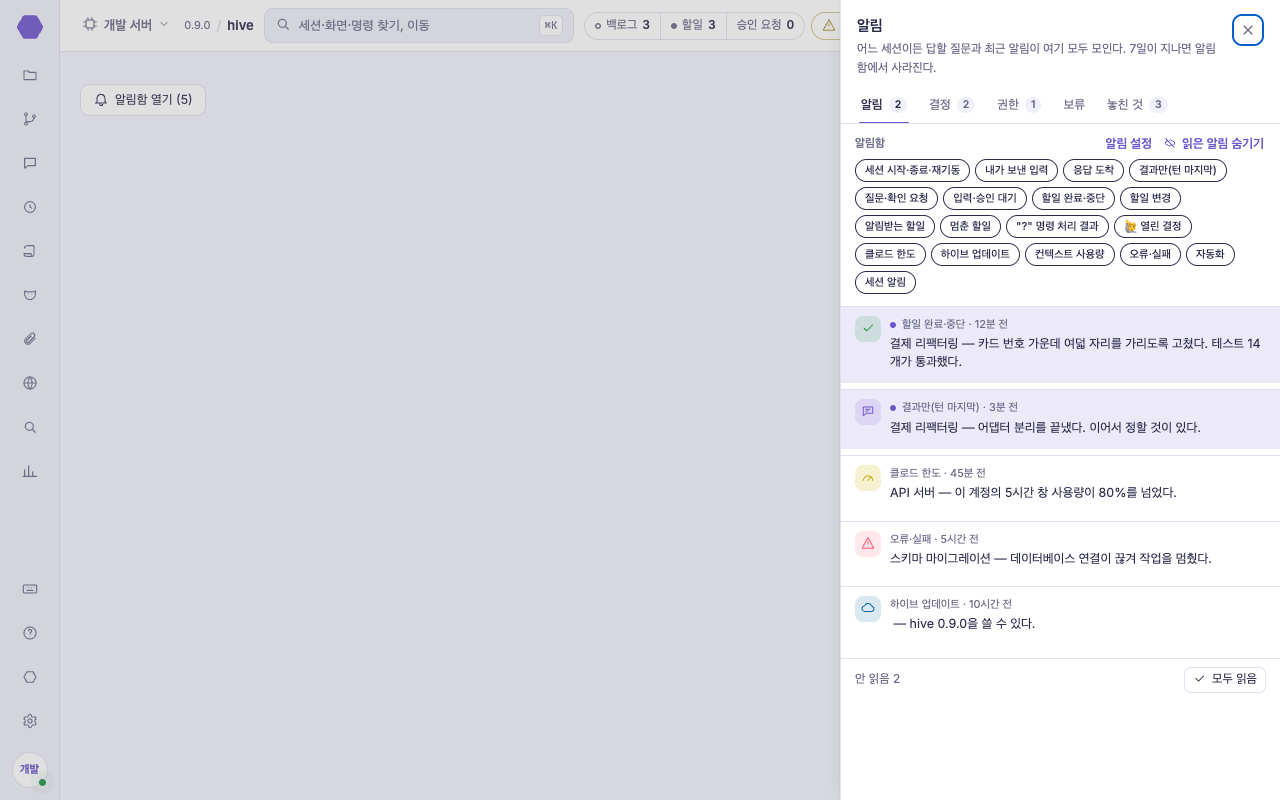Open the folder icon in the sidebar
This screenshot has height=800, width=1280.
pyautogui.click(x=30, y=75)
